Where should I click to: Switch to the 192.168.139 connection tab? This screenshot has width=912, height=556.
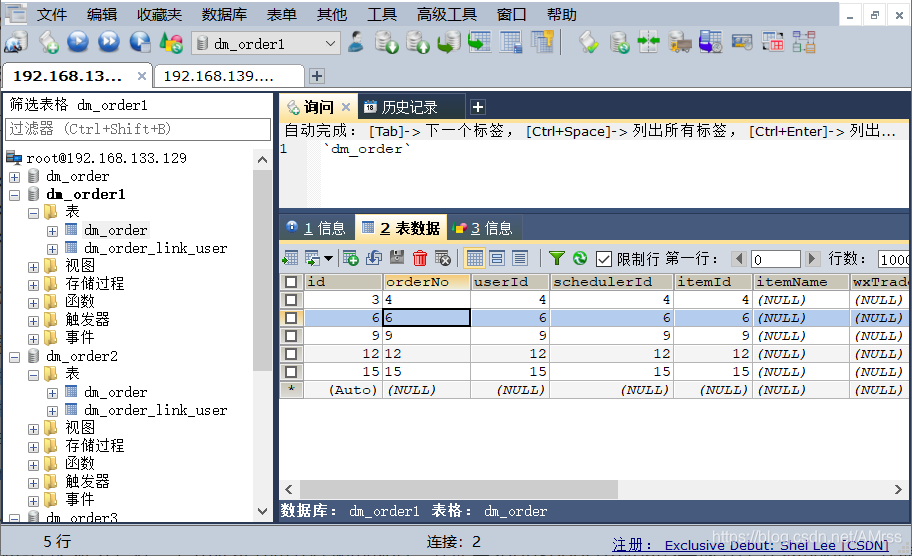click(x=229, y=76)
